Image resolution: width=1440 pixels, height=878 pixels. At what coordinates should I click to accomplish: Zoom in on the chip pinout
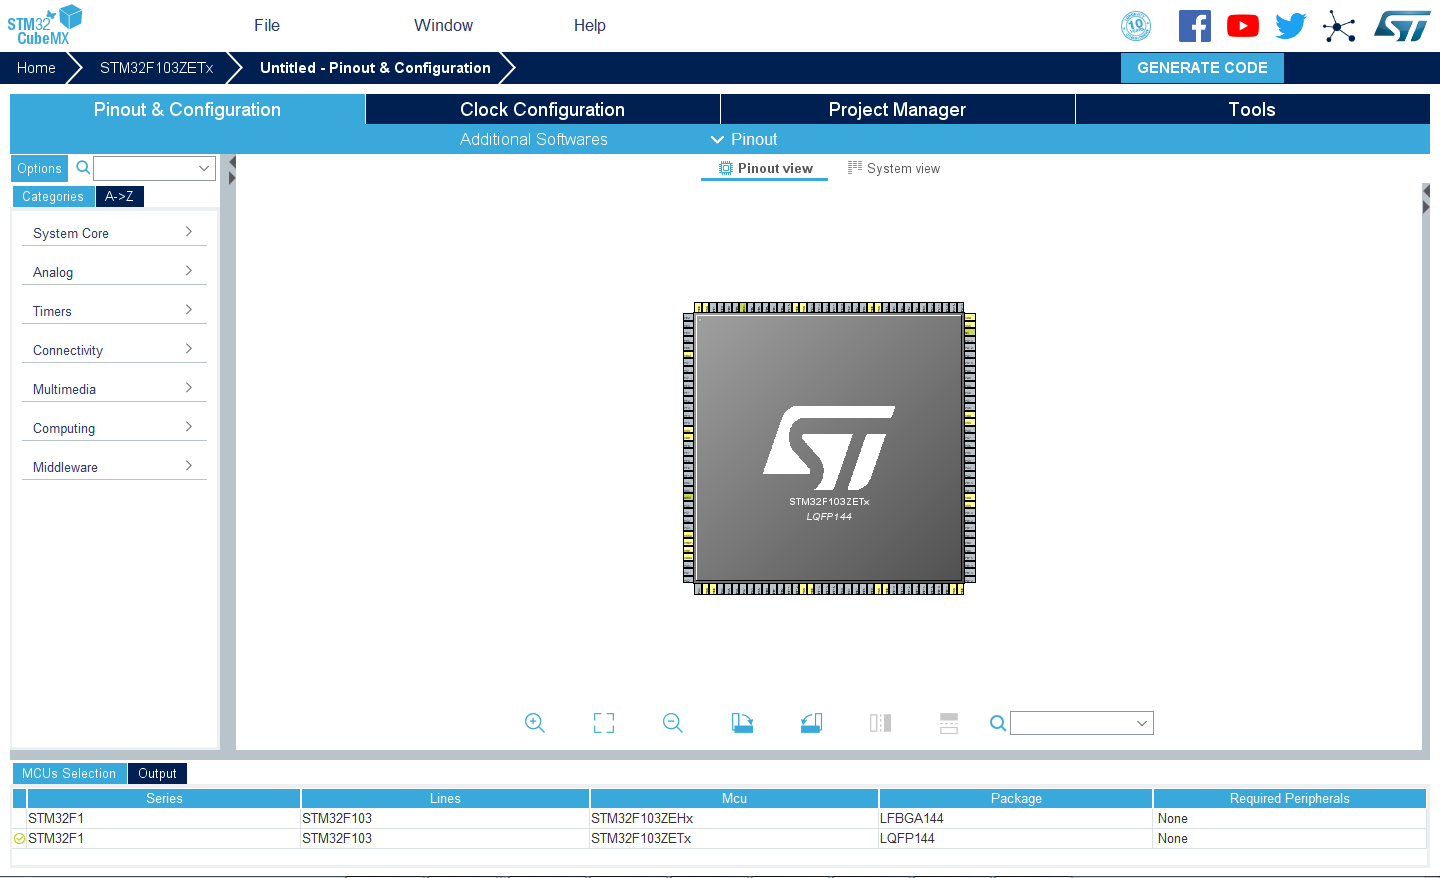click(x=535, y=723)
